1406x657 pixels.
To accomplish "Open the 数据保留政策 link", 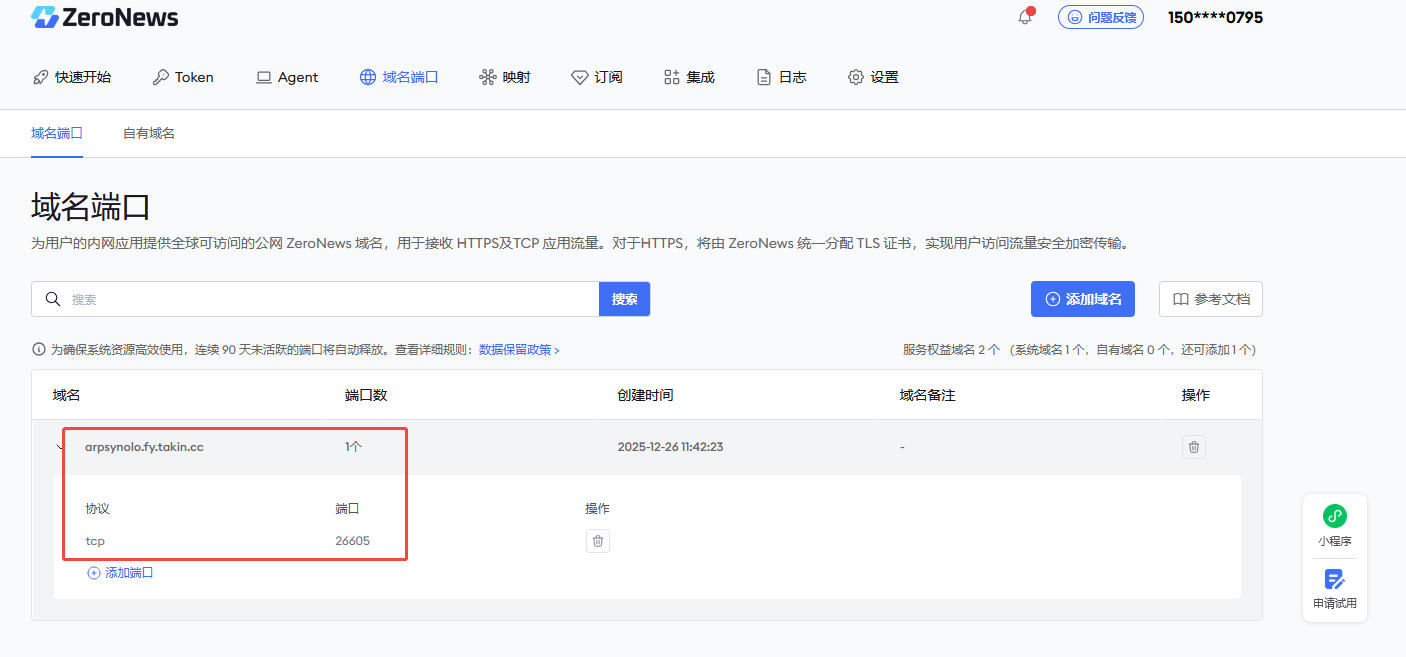I will click(x=519, y=350).
